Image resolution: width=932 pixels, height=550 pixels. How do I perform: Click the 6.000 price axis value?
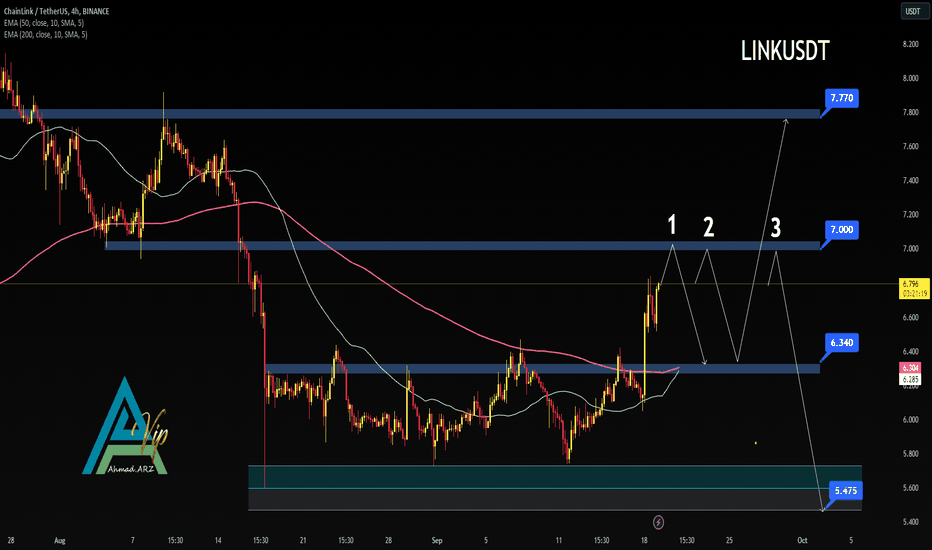(x=910, y=420)
